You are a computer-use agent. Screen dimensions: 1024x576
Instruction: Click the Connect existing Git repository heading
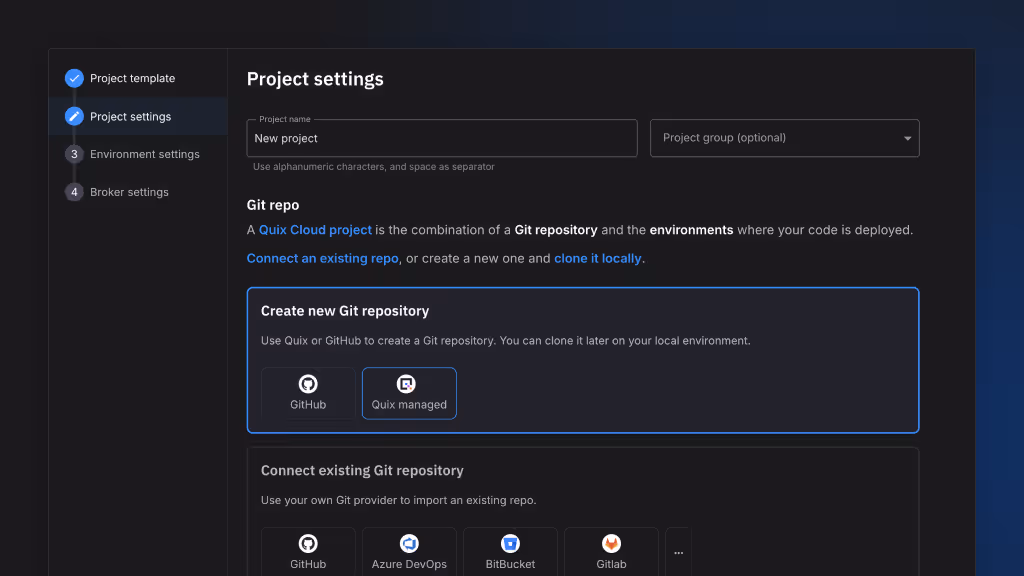(362, 471)
